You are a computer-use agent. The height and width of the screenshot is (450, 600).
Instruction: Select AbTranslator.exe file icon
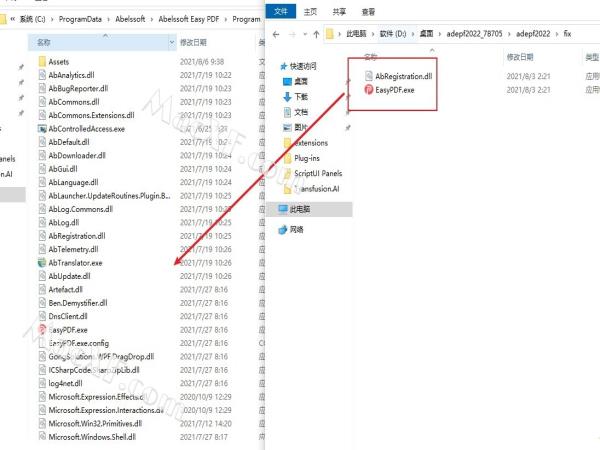[42, 263]
